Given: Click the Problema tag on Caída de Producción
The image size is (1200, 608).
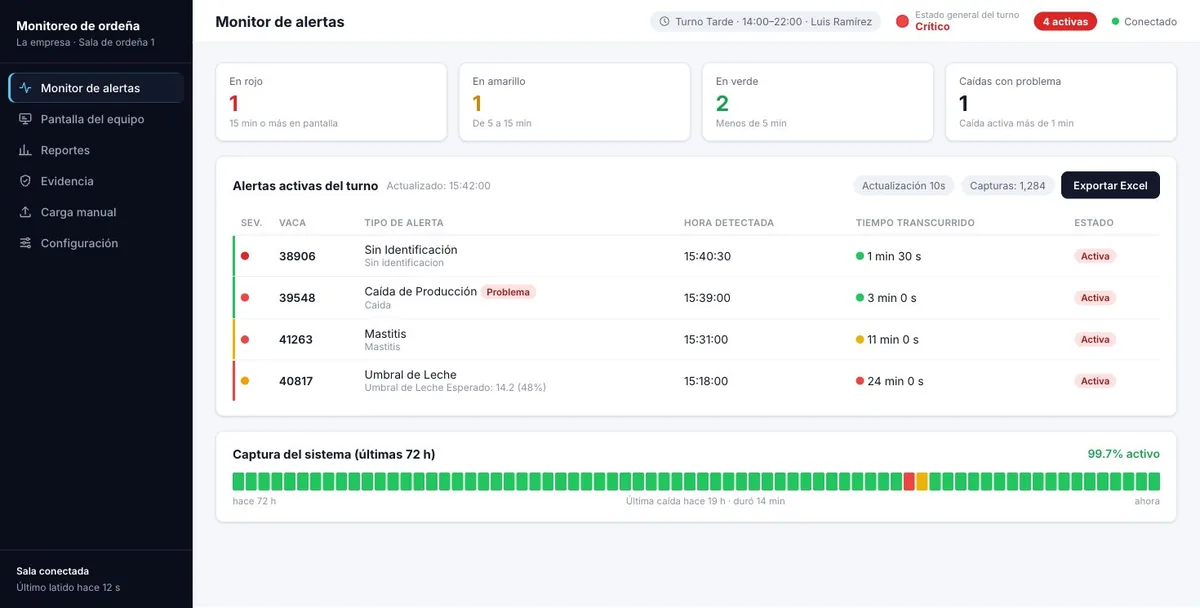Looking at the screenshot, I should pyautogui.click(x=509, y=292).
